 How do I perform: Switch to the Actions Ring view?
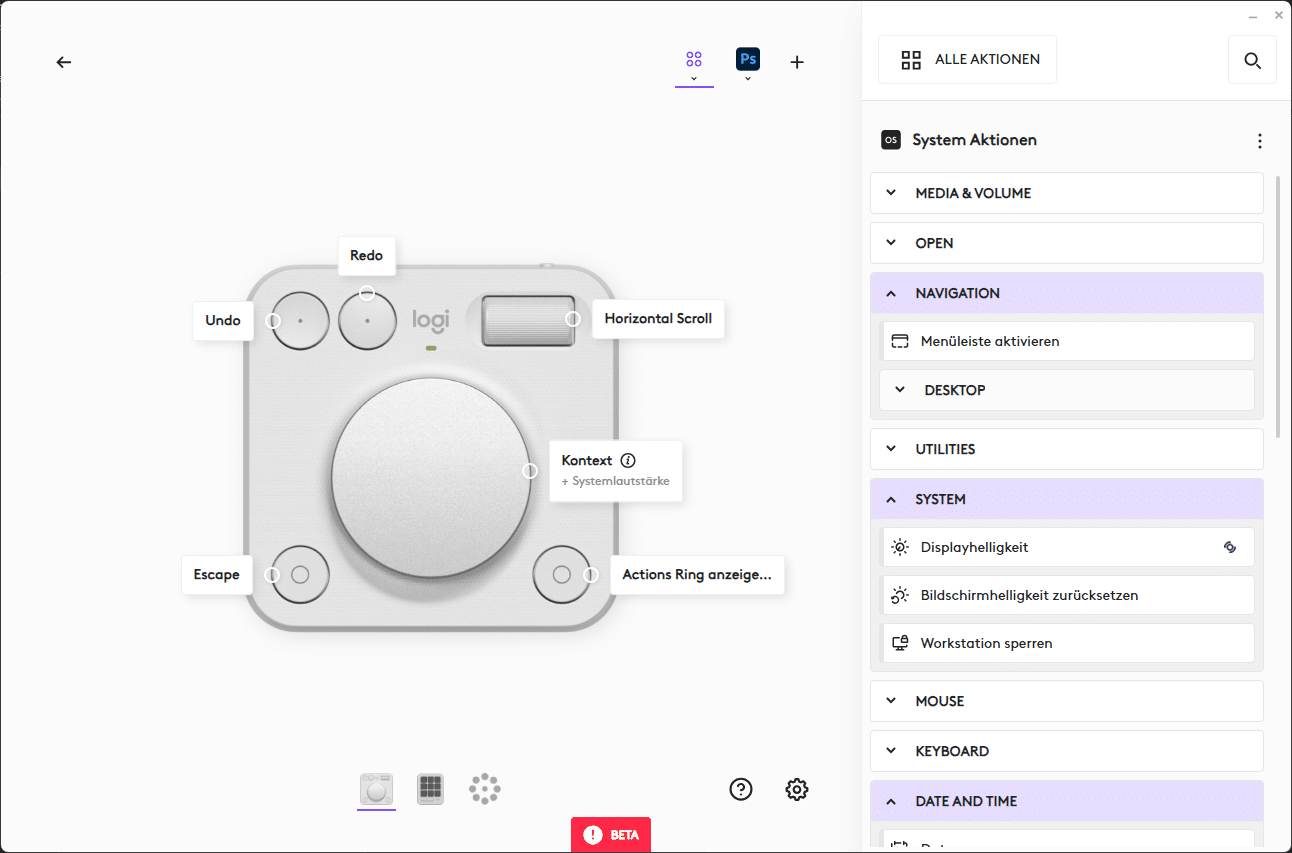(x=484, y=788)
